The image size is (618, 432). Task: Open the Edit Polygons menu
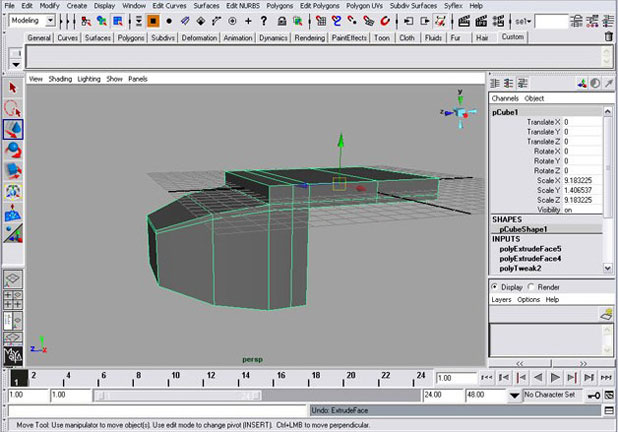pos(320,5)
